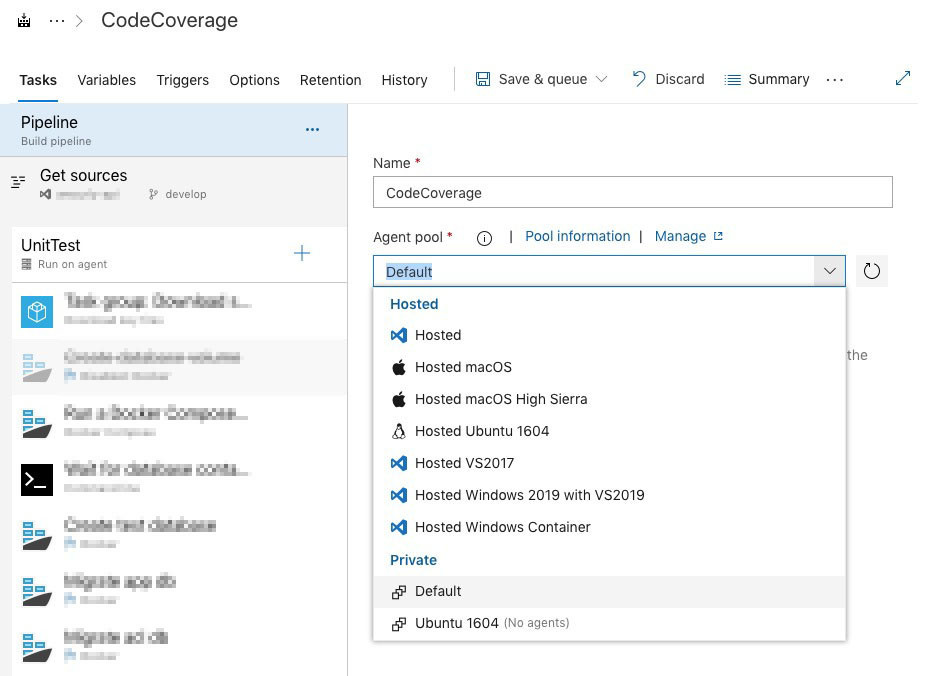Screen dimensions: 932x676
Task: Show Agent pool info tooltip icon
Action: click(484, 238)
